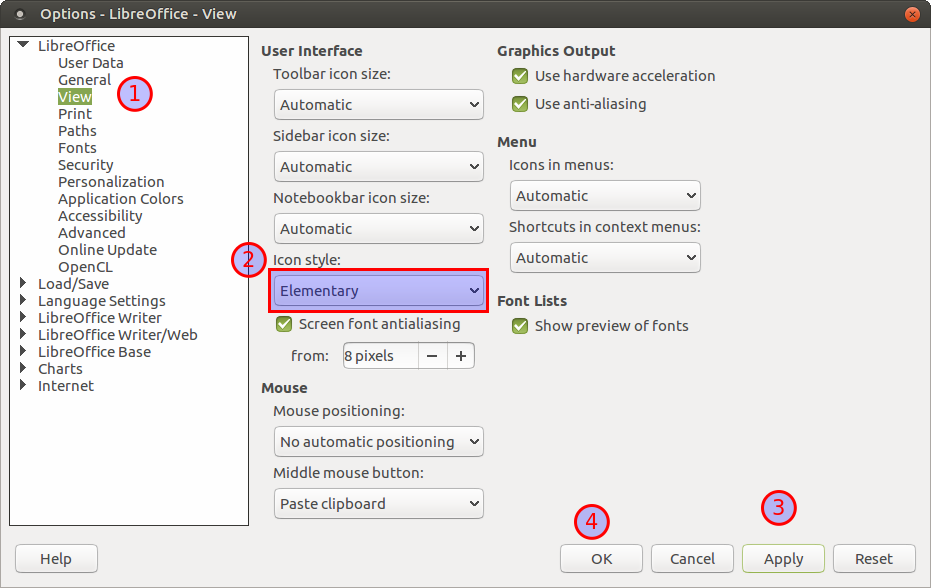The width and height of the screenshot is (931, 588).
Task: Click the Apply button
Action: pos(783,559)
